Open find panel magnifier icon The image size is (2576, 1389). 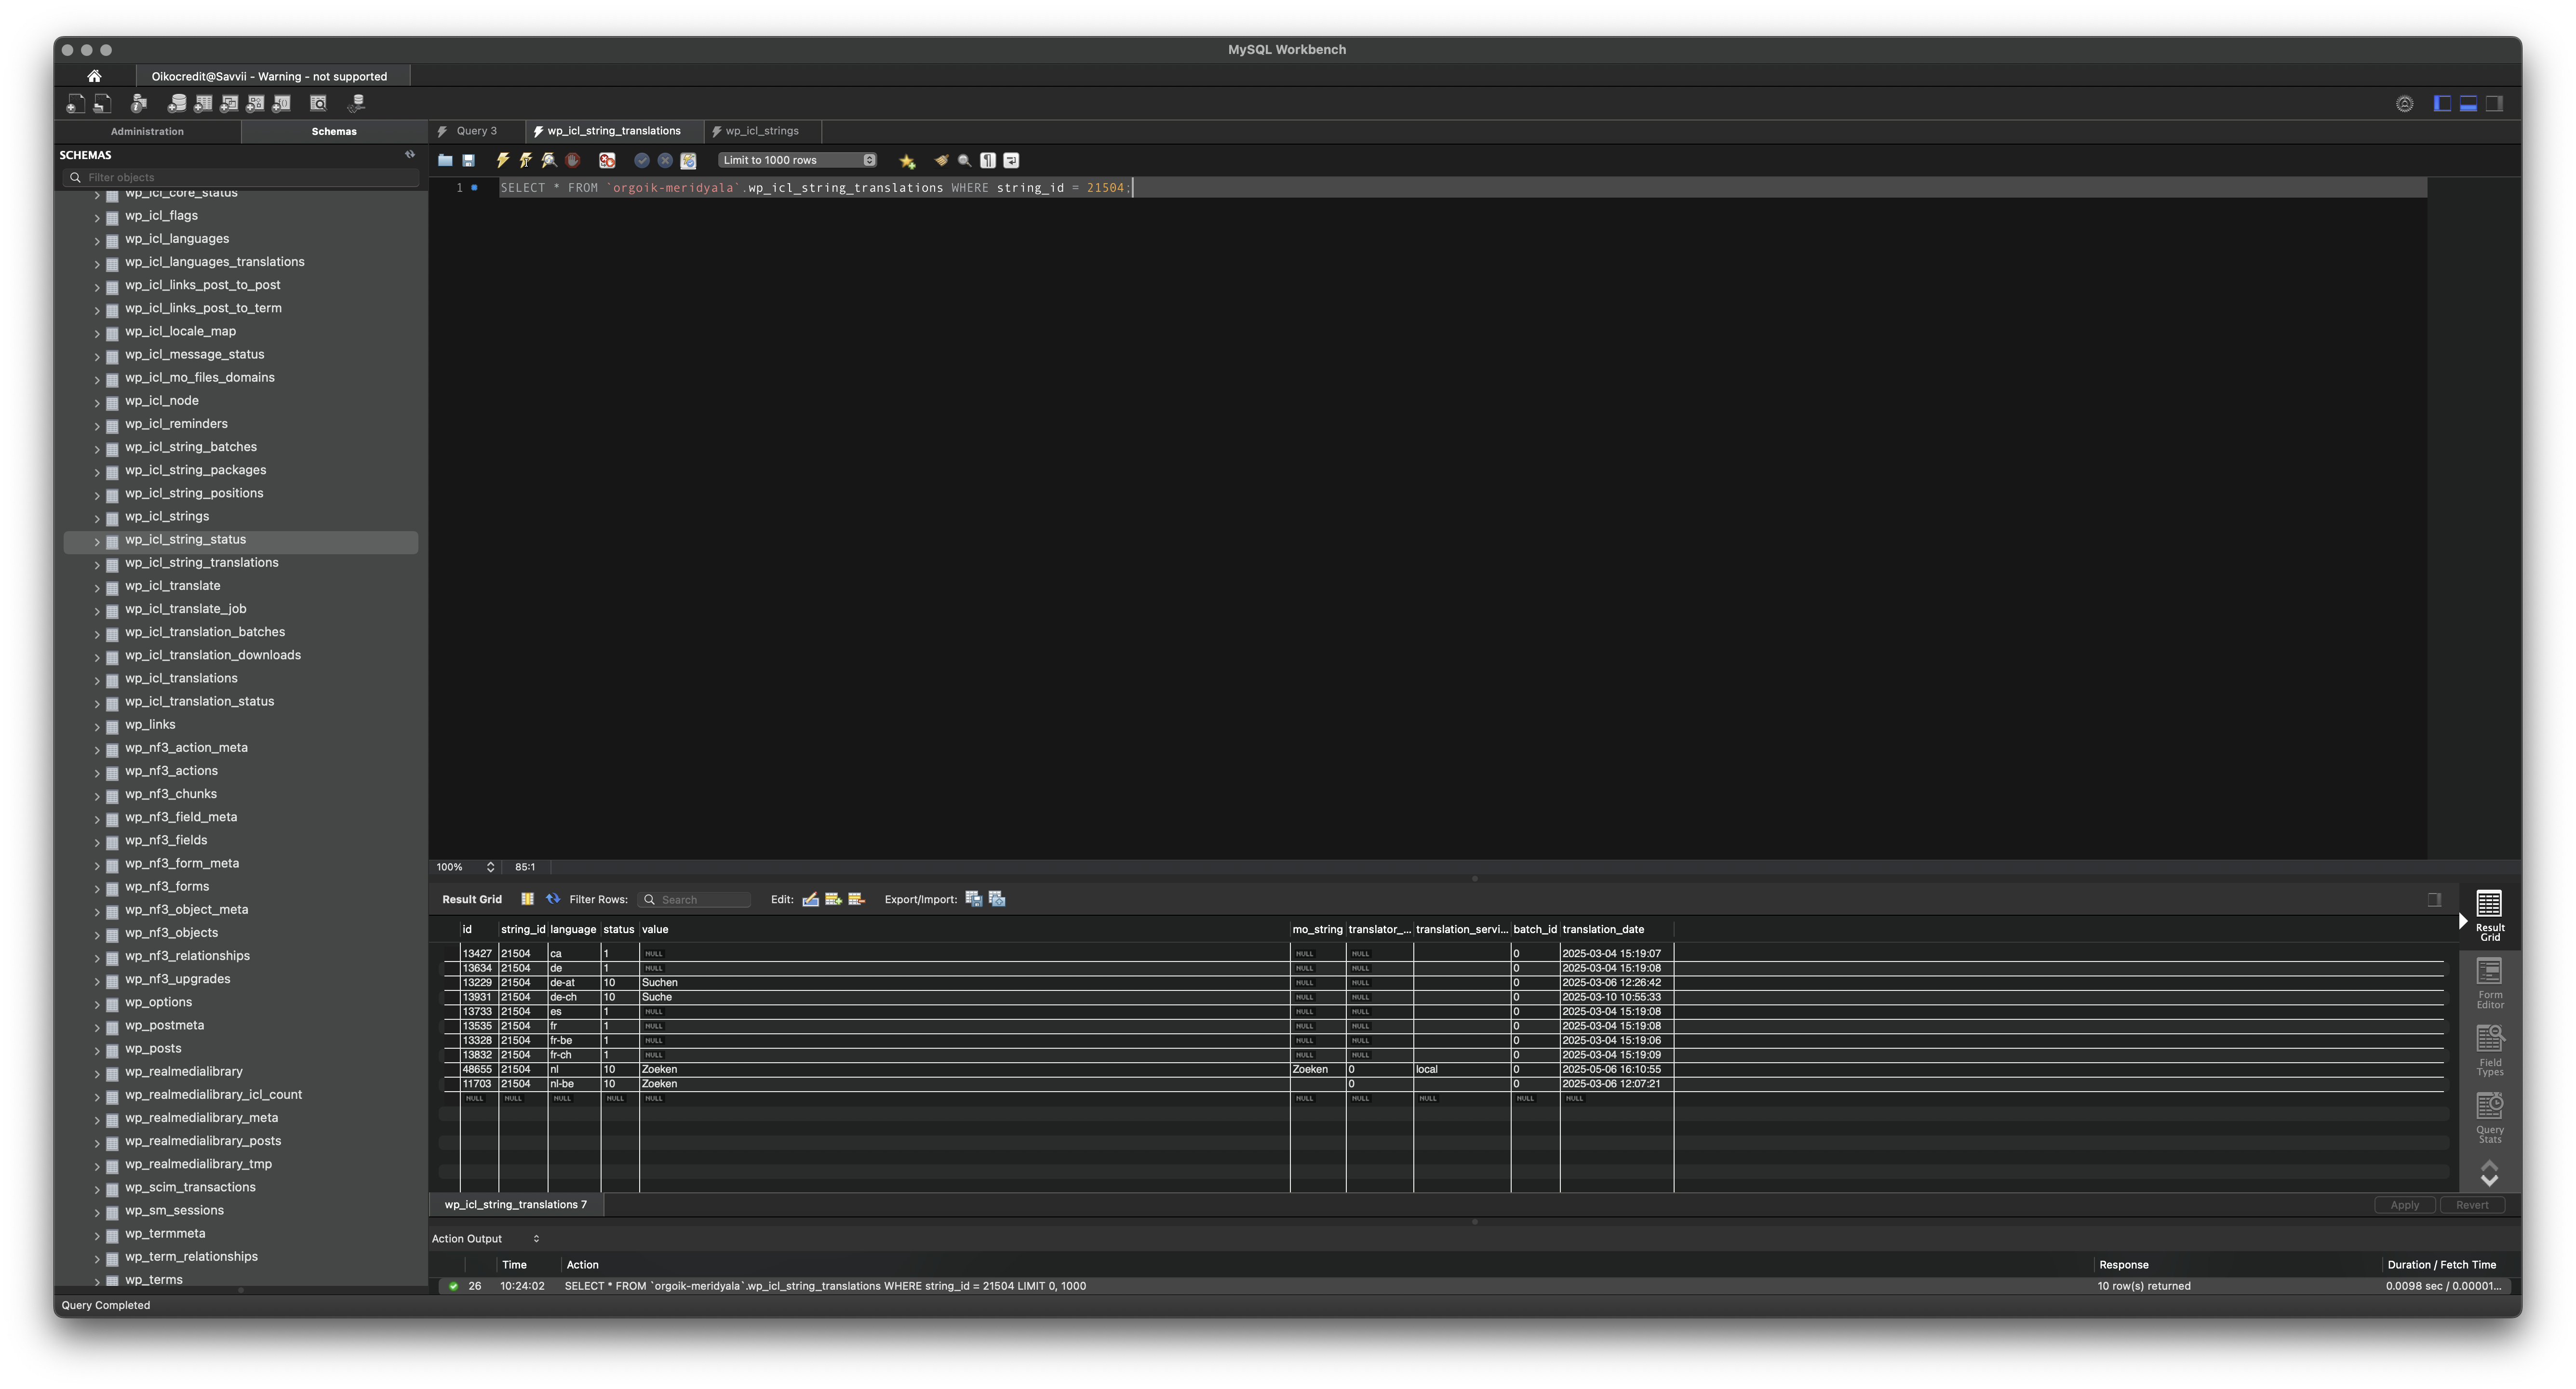click(965, 160)
